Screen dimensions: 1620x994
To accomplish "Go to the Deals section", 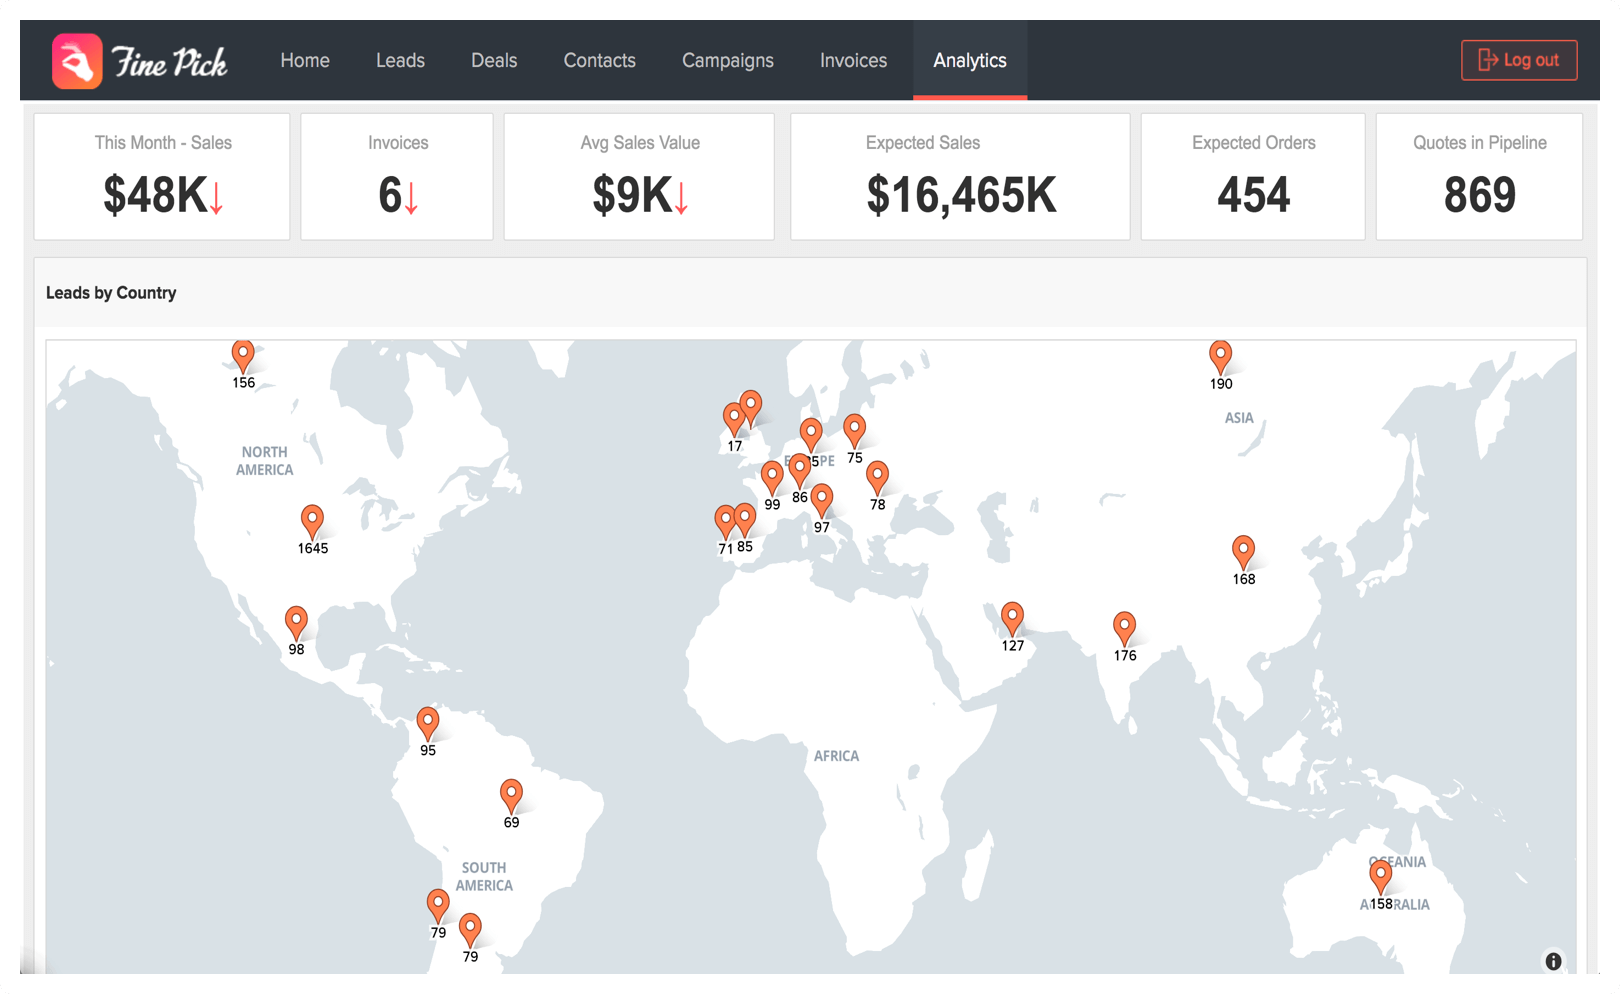I will (x=493, y=60).
